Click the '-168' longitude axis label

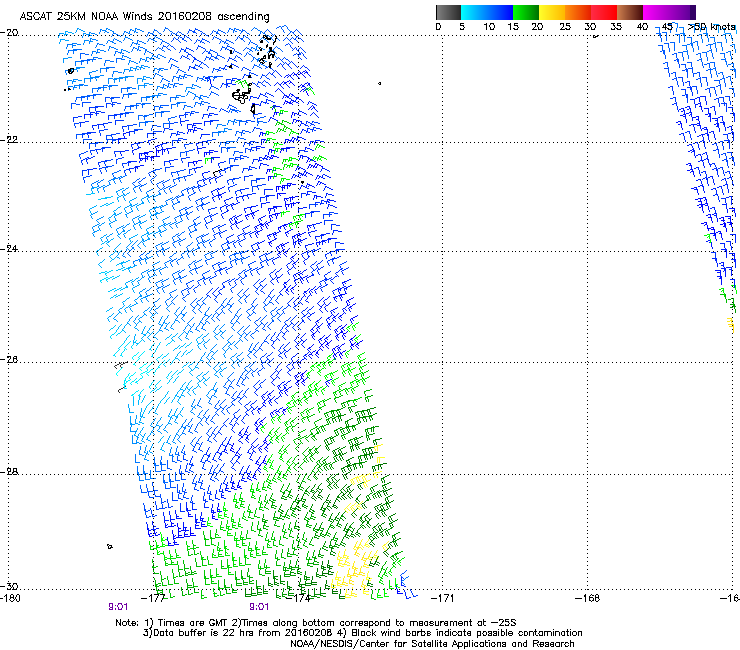588,598
